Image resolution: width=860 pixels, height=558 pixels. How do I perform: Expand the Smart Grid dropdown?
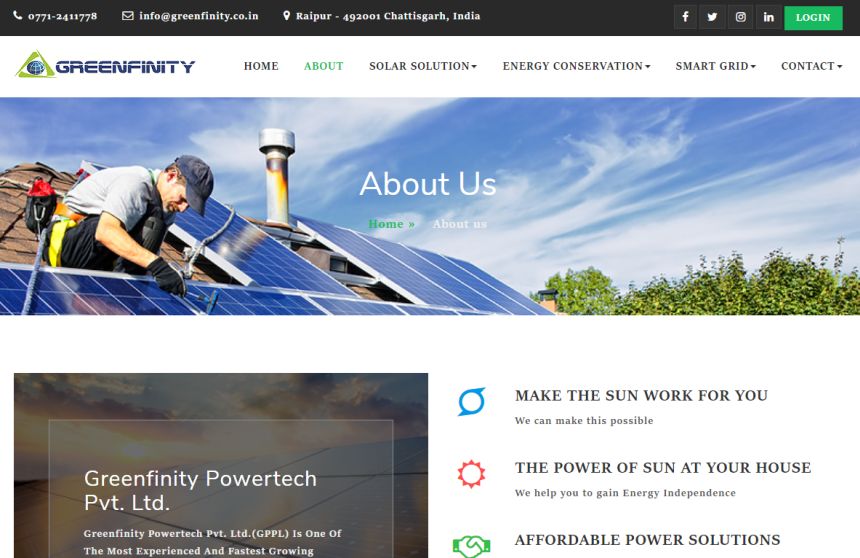click(716, 66)
